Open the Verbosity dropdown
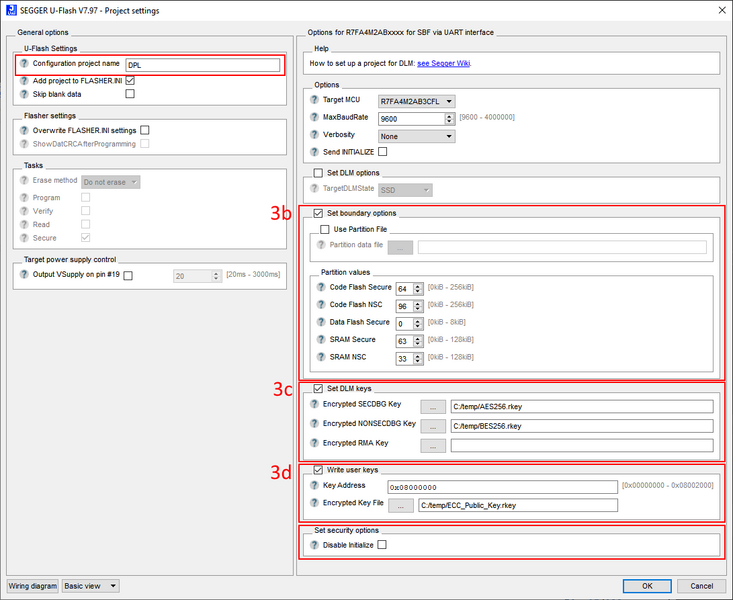 coord(417,137)
